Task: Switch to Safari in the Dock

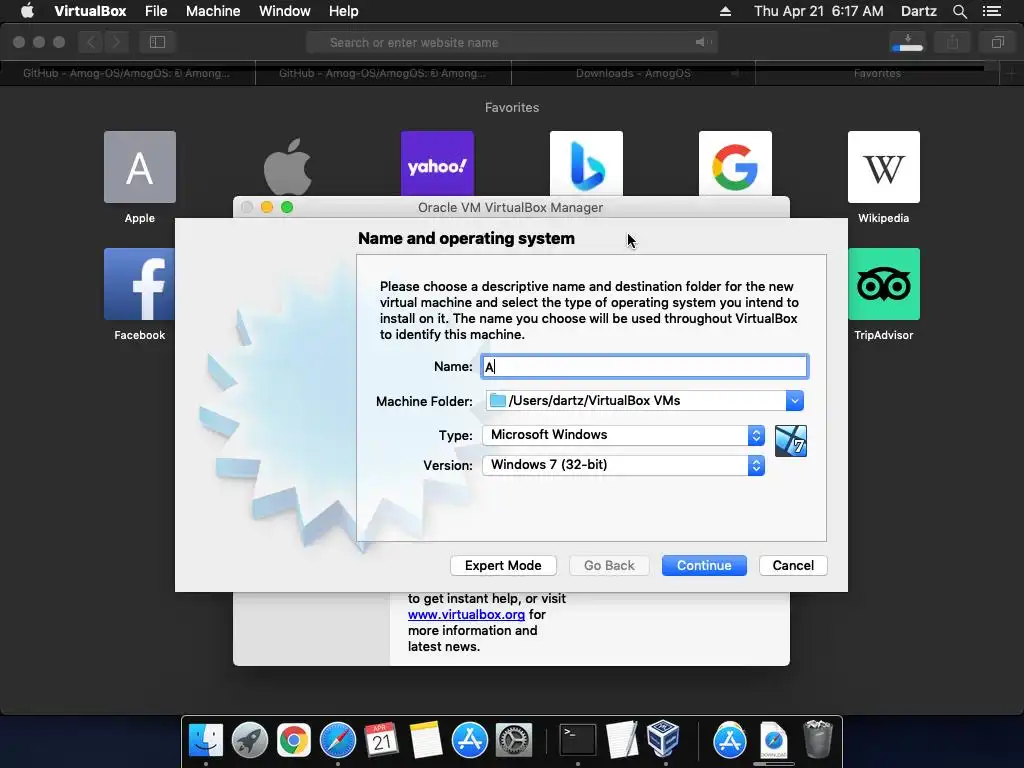Action: tap(338, 740)
